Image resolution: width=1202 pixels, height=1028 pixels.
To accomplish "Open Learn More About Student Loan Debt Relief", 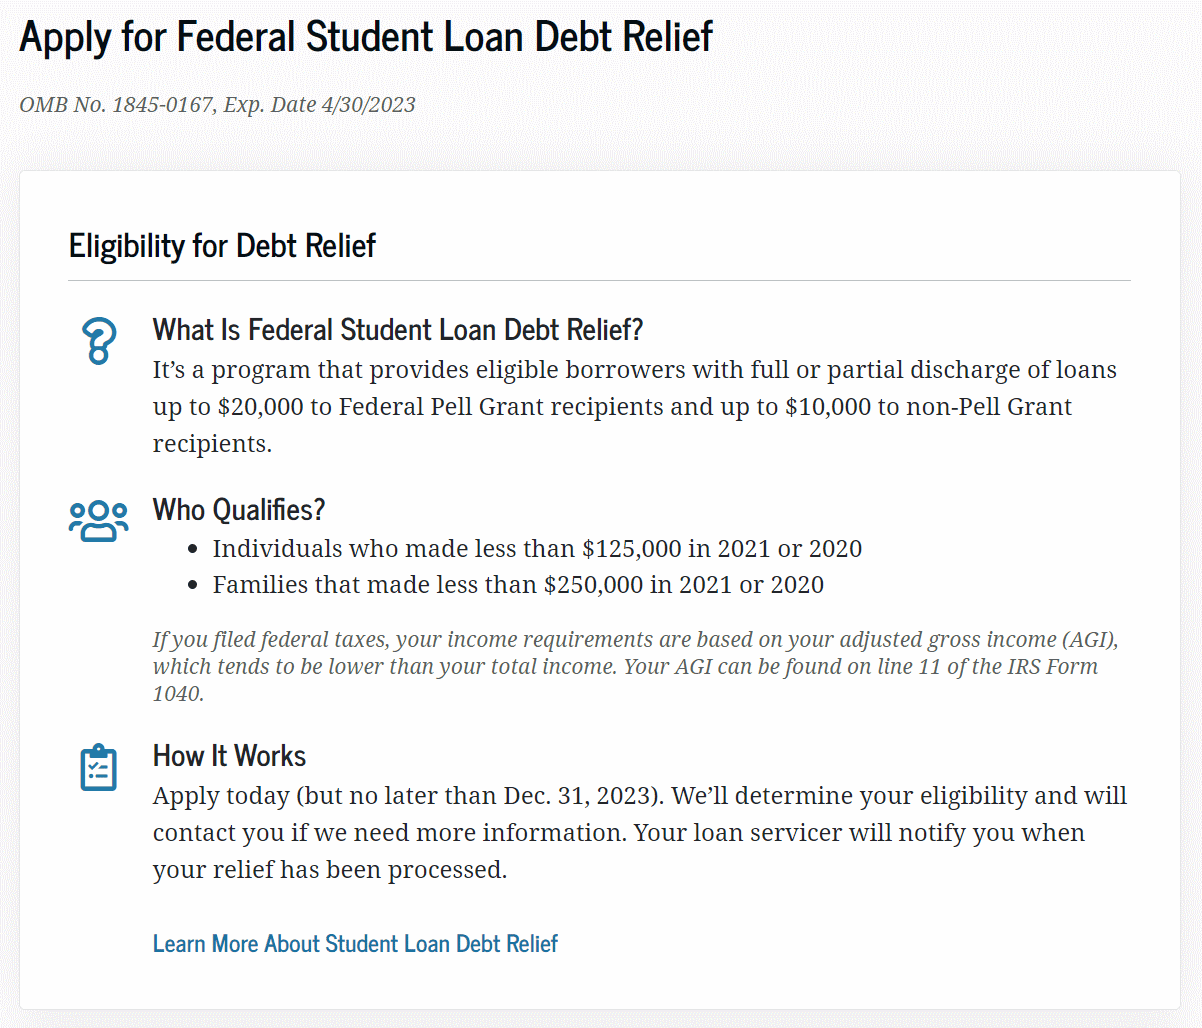I will (355, 943).
